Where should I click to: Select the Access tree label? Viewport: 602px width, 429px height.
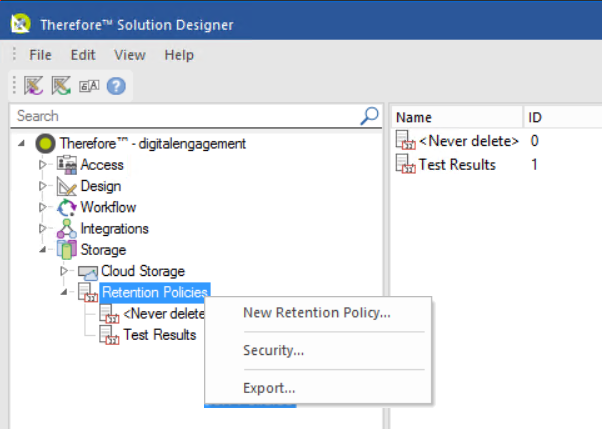[102, 165]
